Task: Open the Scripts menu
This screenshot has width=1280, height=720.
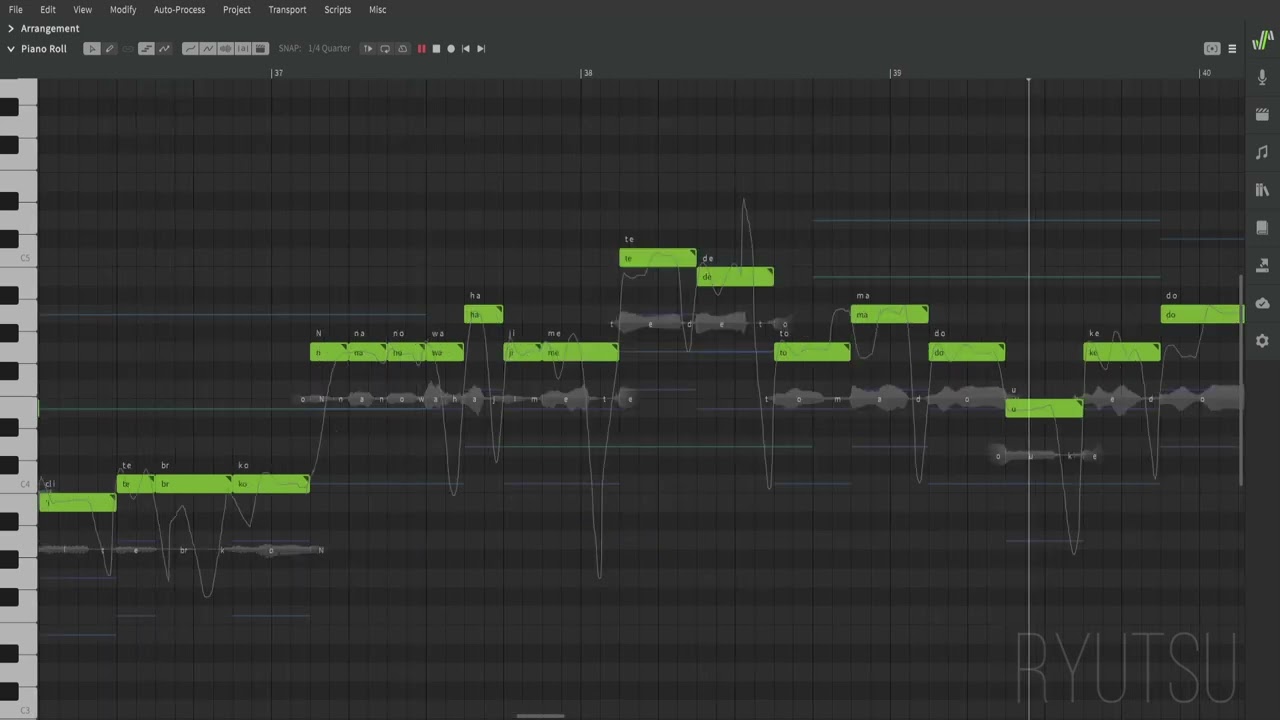Action: coord(337,9)
